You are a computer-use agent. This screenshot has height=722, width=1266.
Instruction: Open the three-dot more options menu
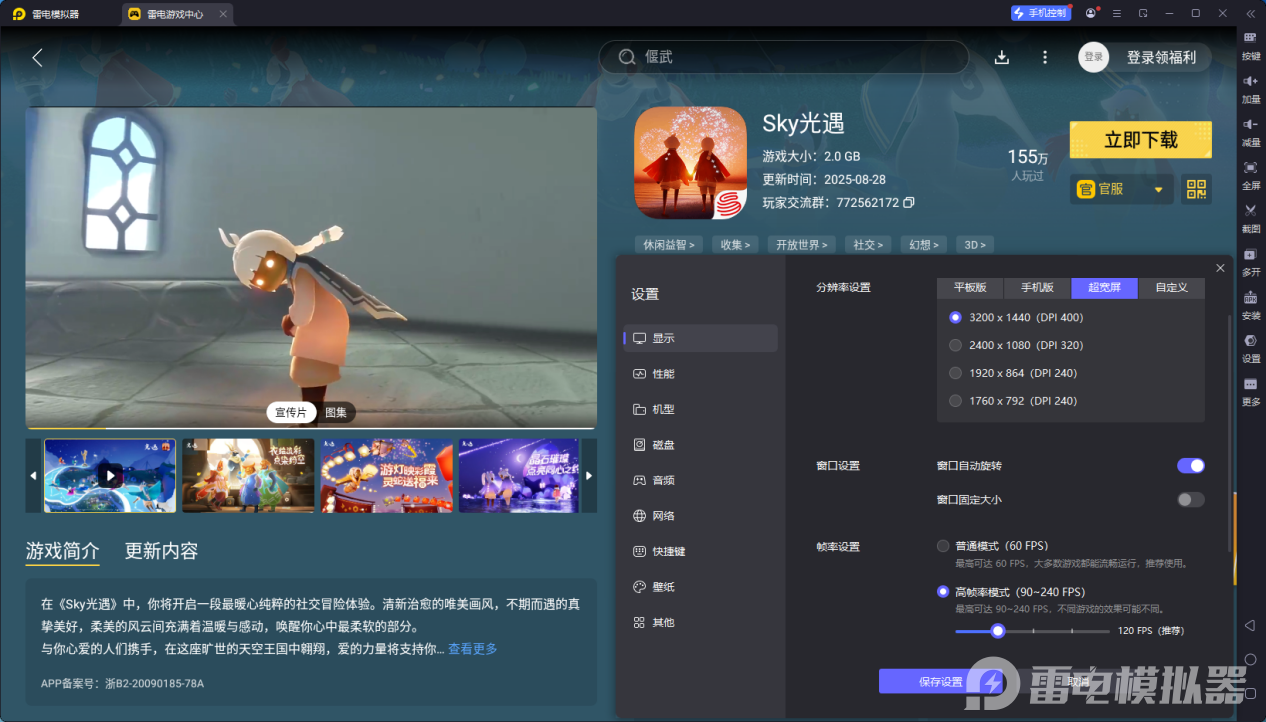1045,57
